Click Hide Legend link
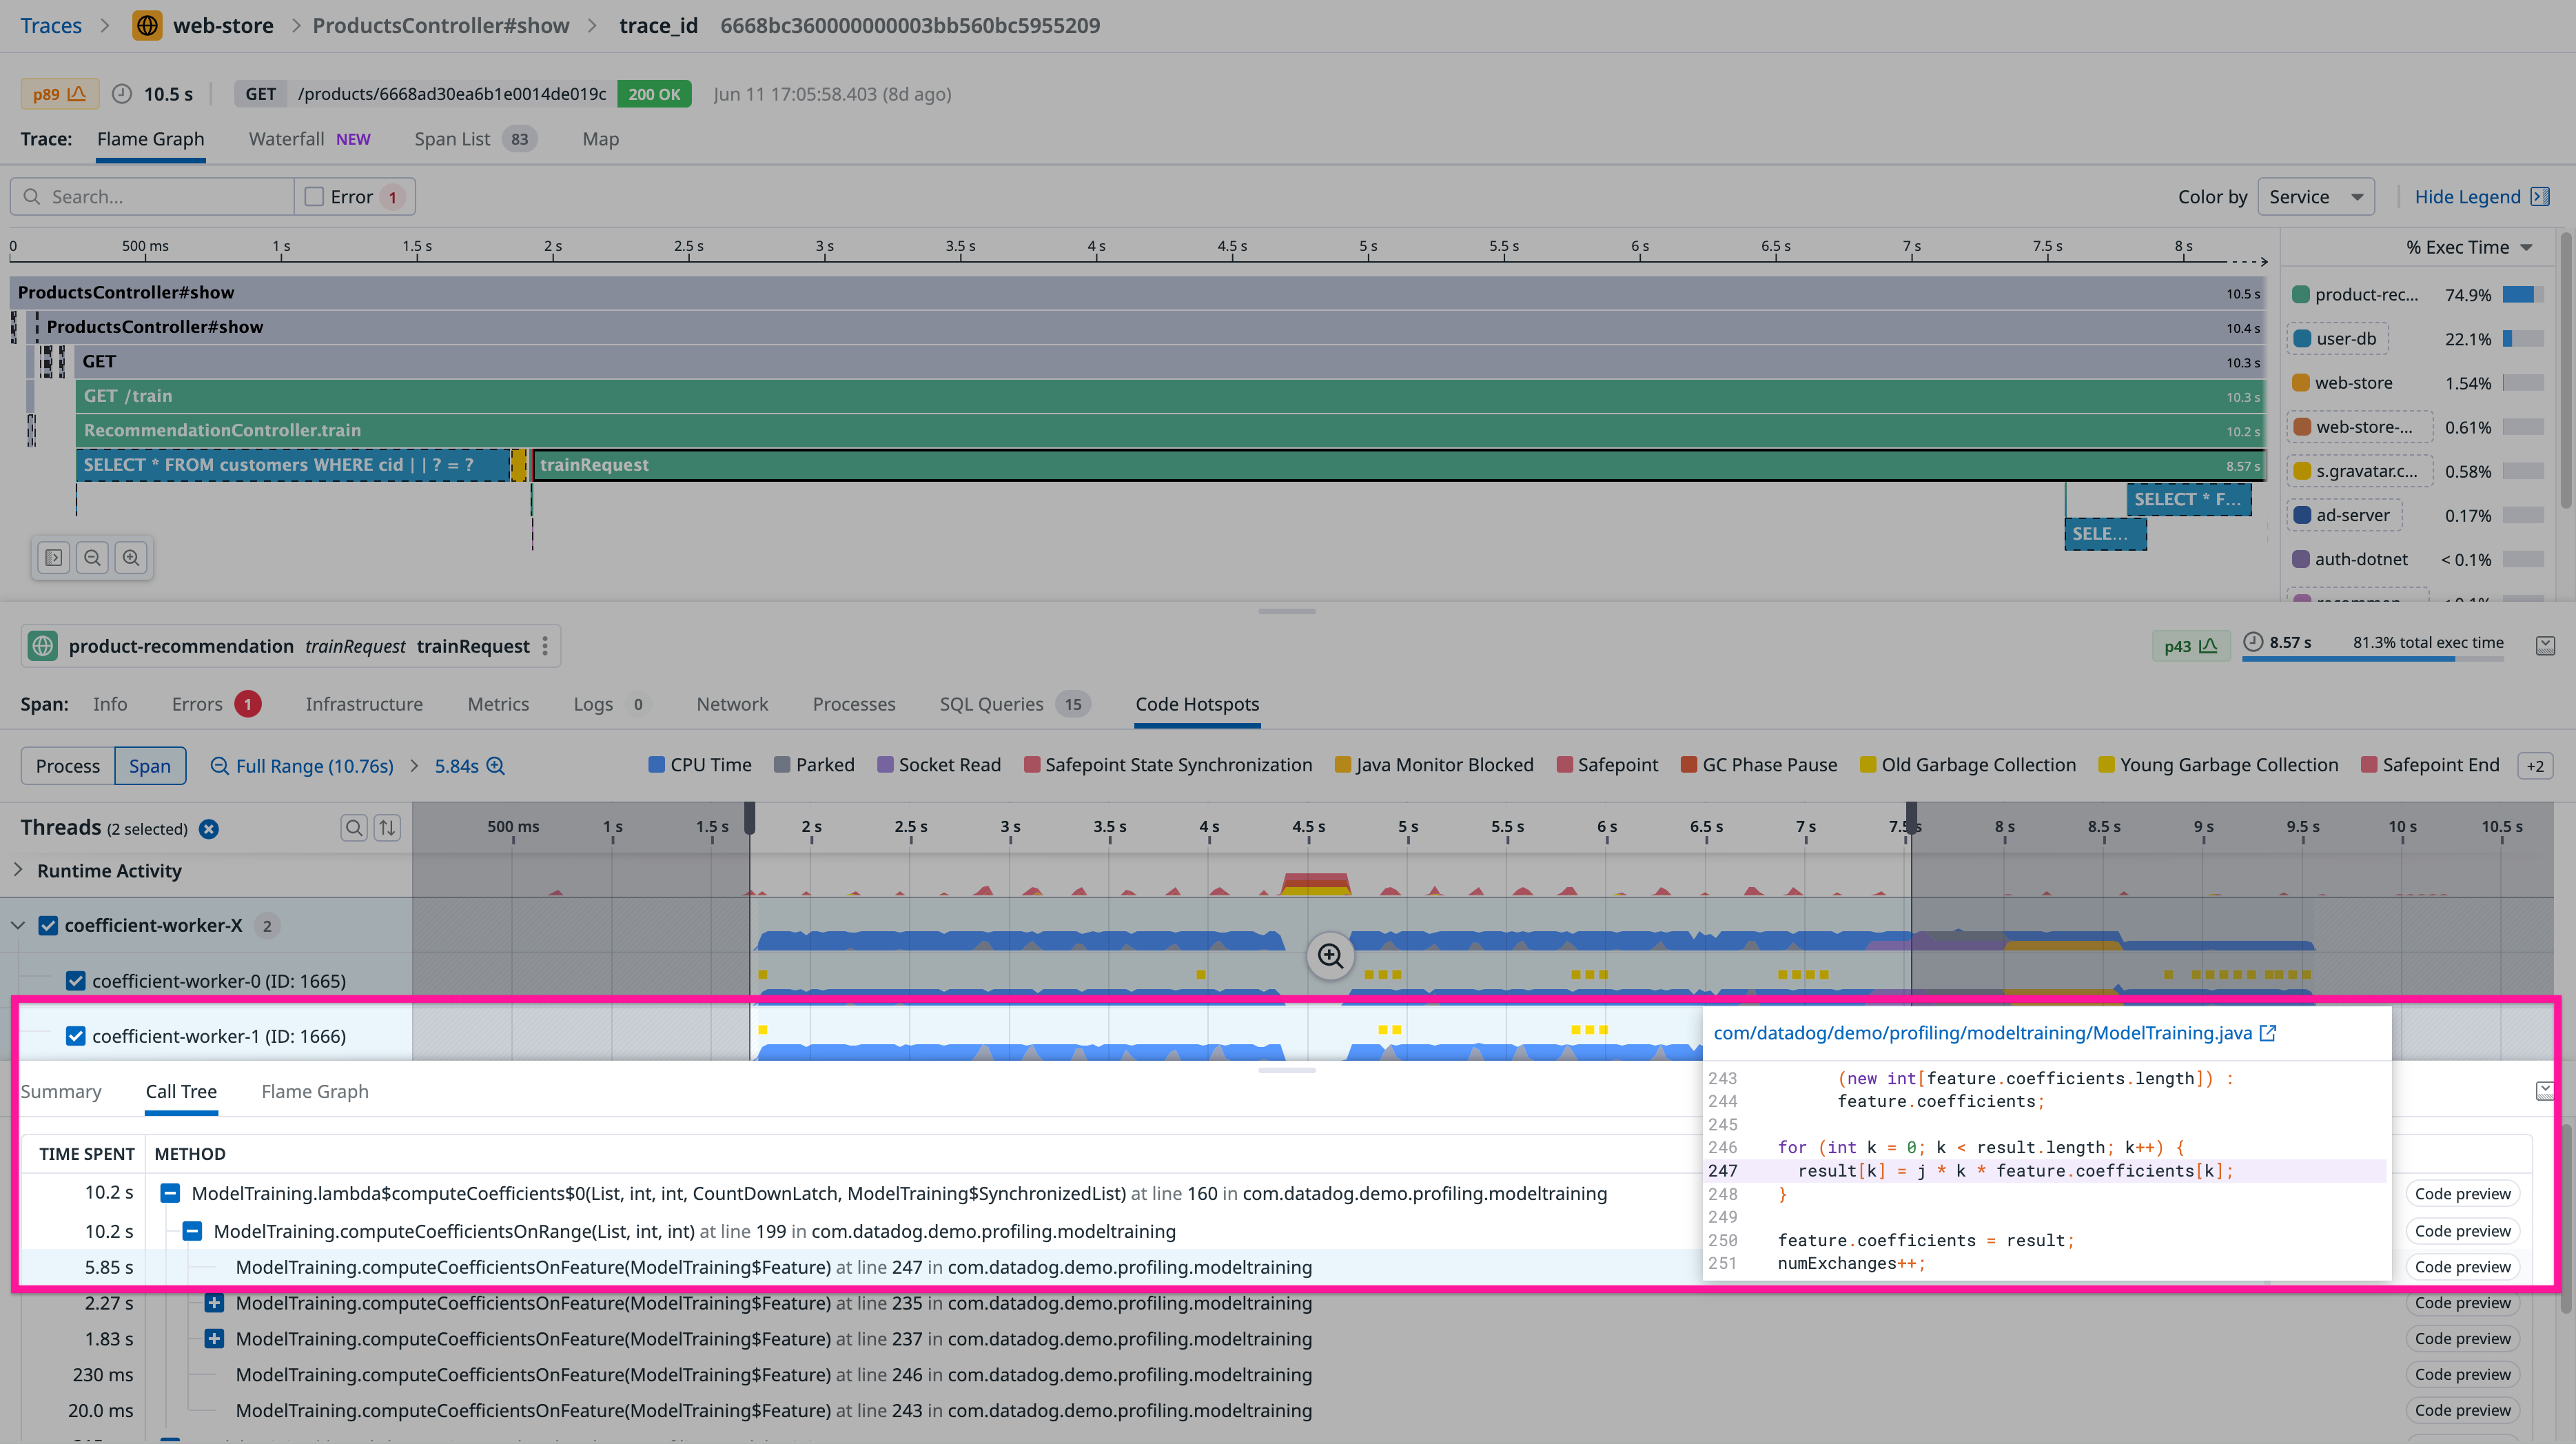This screenshot has height=1444, width=2576. click(x=2468, y=196)
